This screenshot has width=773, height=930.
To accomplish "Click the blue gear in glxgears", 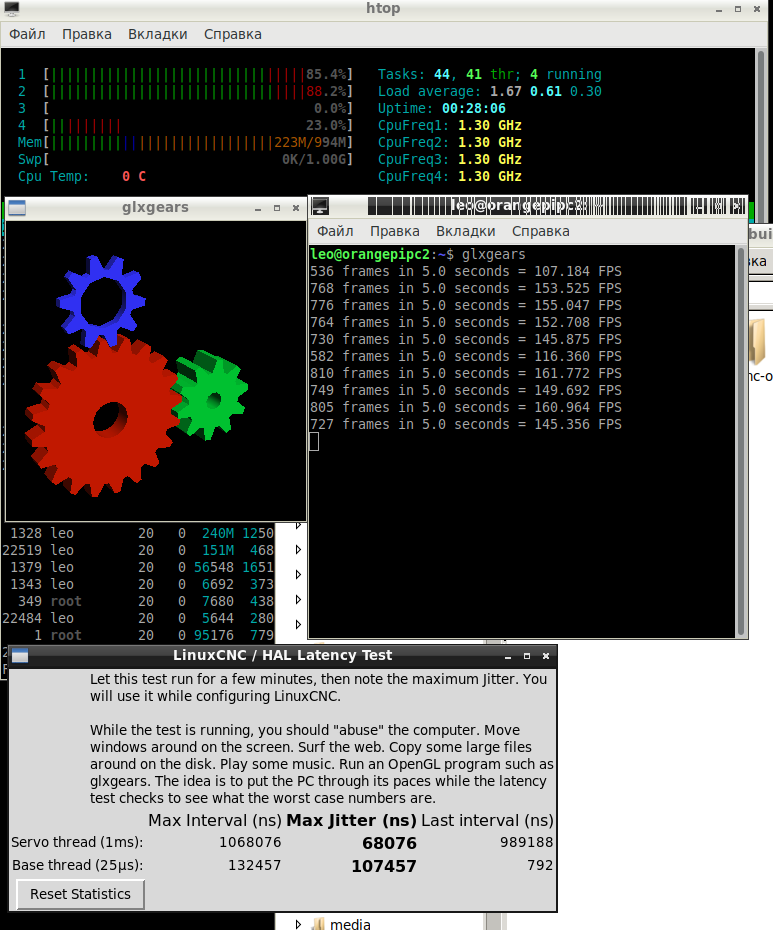I will point(101,301).
